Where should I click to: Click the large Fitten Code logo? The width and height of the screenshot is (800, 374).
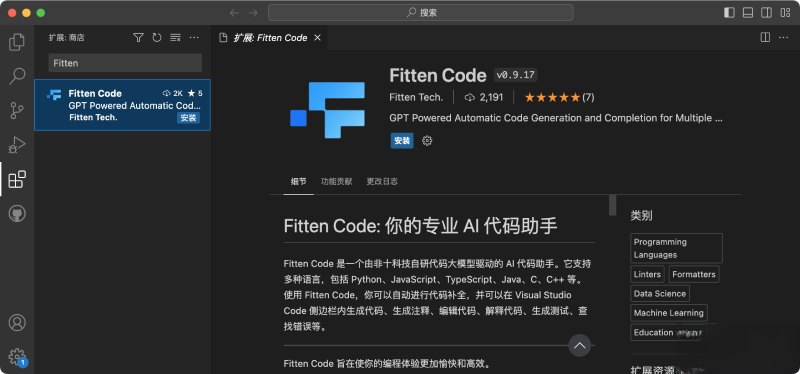click(x=328, y=110)
